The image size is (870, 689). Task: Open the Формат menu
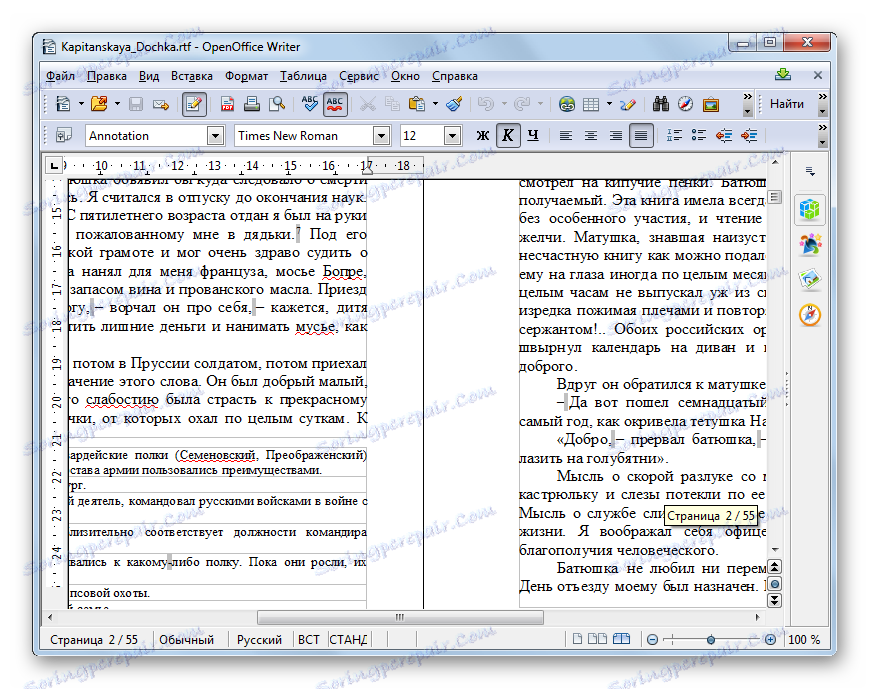point(246,76)
